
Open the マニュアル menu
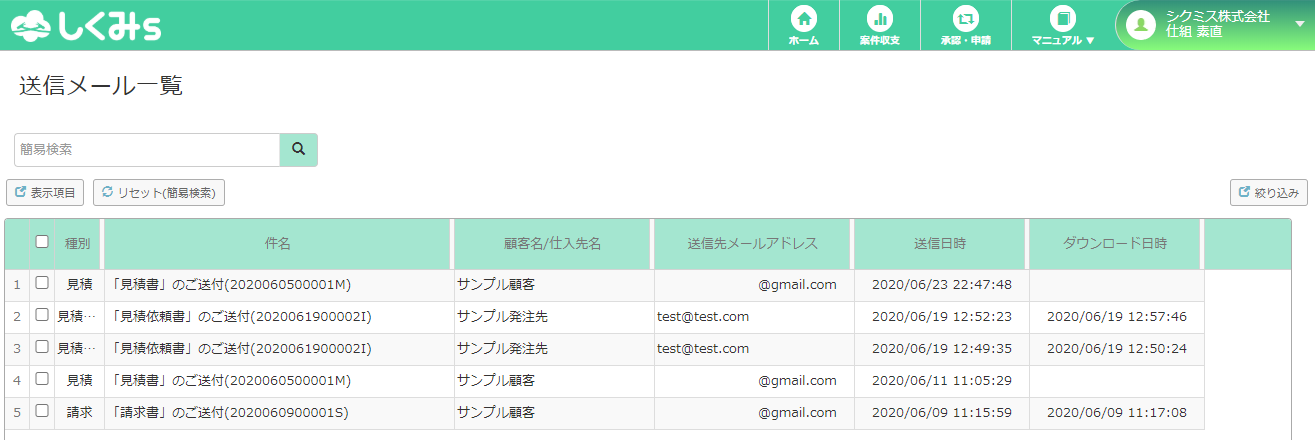point(1062,25)
